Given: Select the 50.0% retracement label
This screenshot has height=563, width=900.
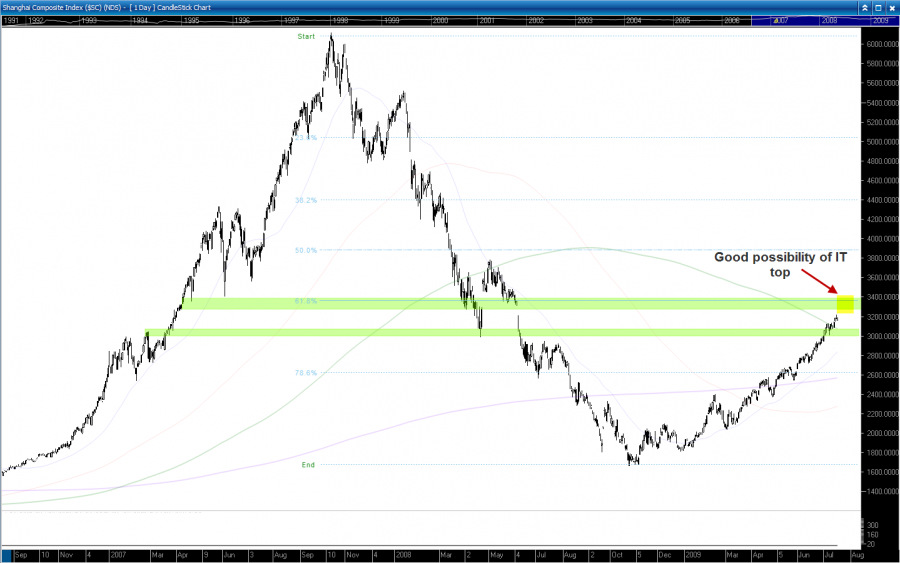Looking at the screenshot, I should pyautogui.click(x=306, y=250).
